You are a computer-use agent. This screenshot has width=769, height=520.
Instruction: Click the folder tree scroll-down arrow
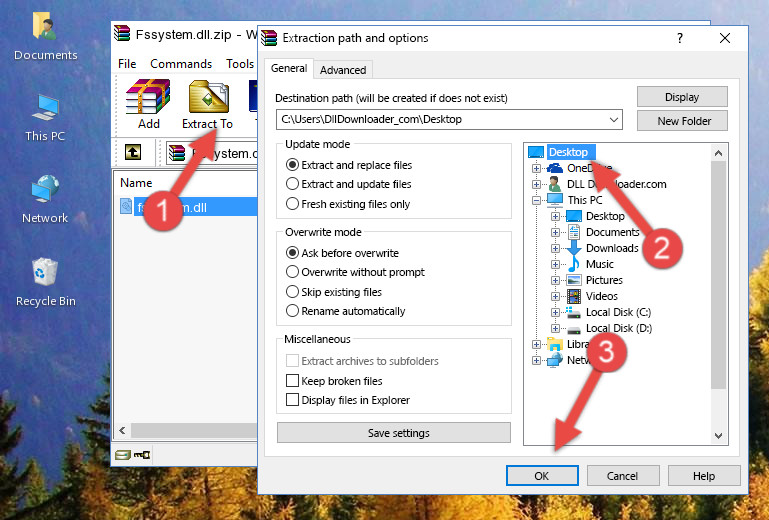point(718,435)
